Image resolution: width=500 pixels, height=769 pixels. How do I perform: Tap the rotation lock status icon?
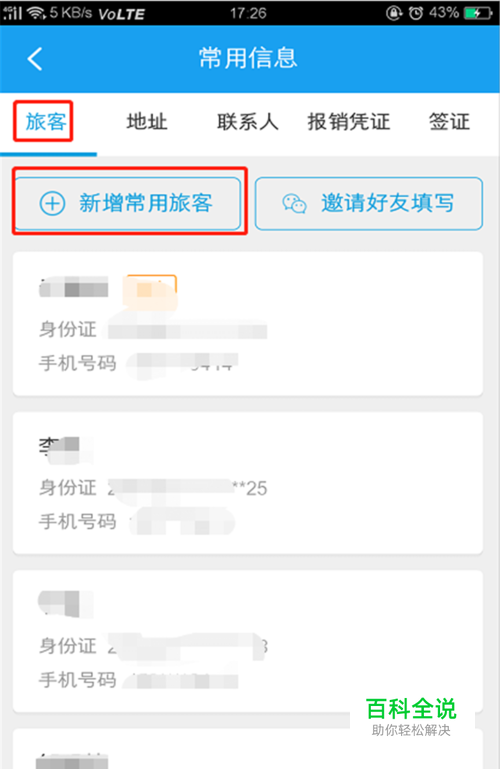pos(394,13)
